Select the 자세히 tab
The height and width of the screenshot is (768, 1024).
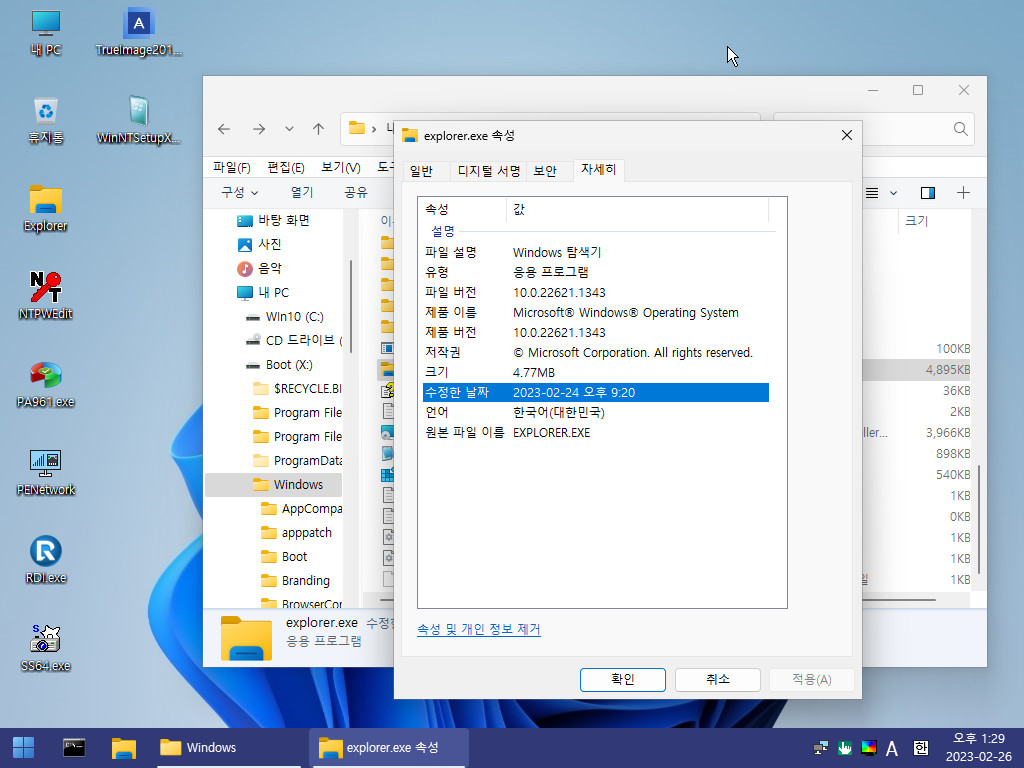(599, 170)
